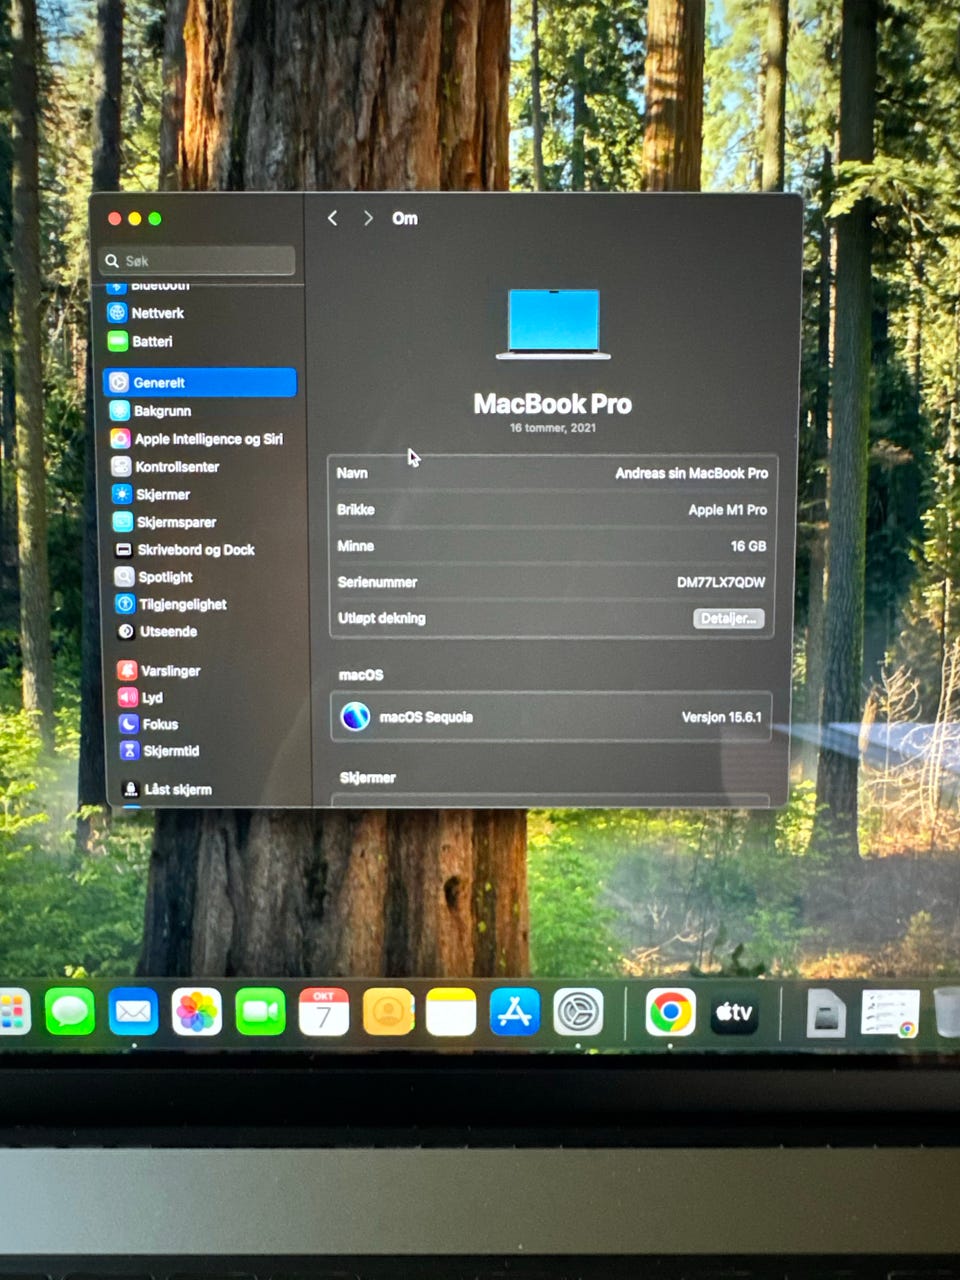Click the Versjon 15.6.1 text
This screenshot has width=960, height=1280.
tap(722, 717)
